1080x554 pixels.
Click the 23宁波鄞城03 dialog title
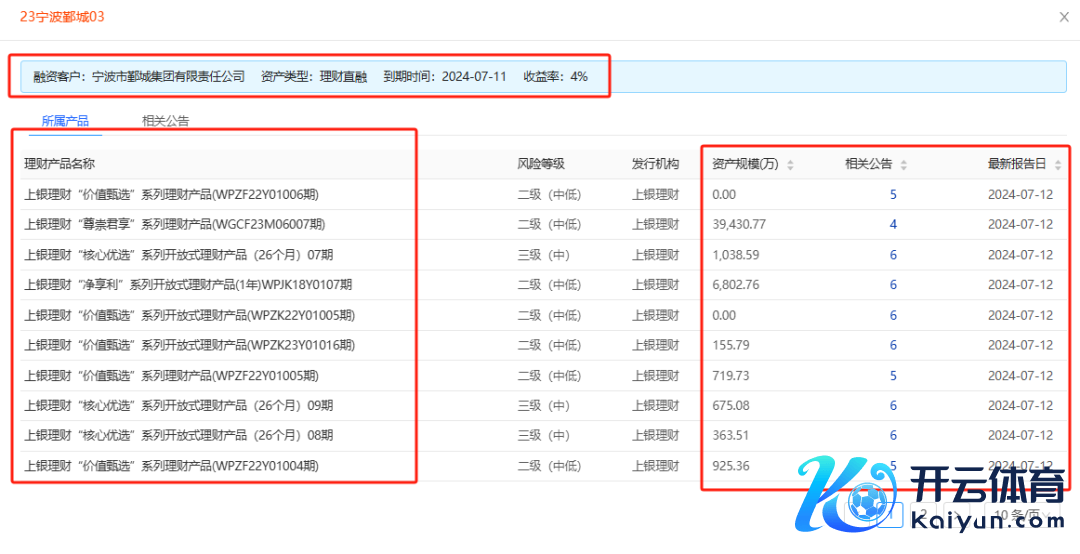point(62,17)
